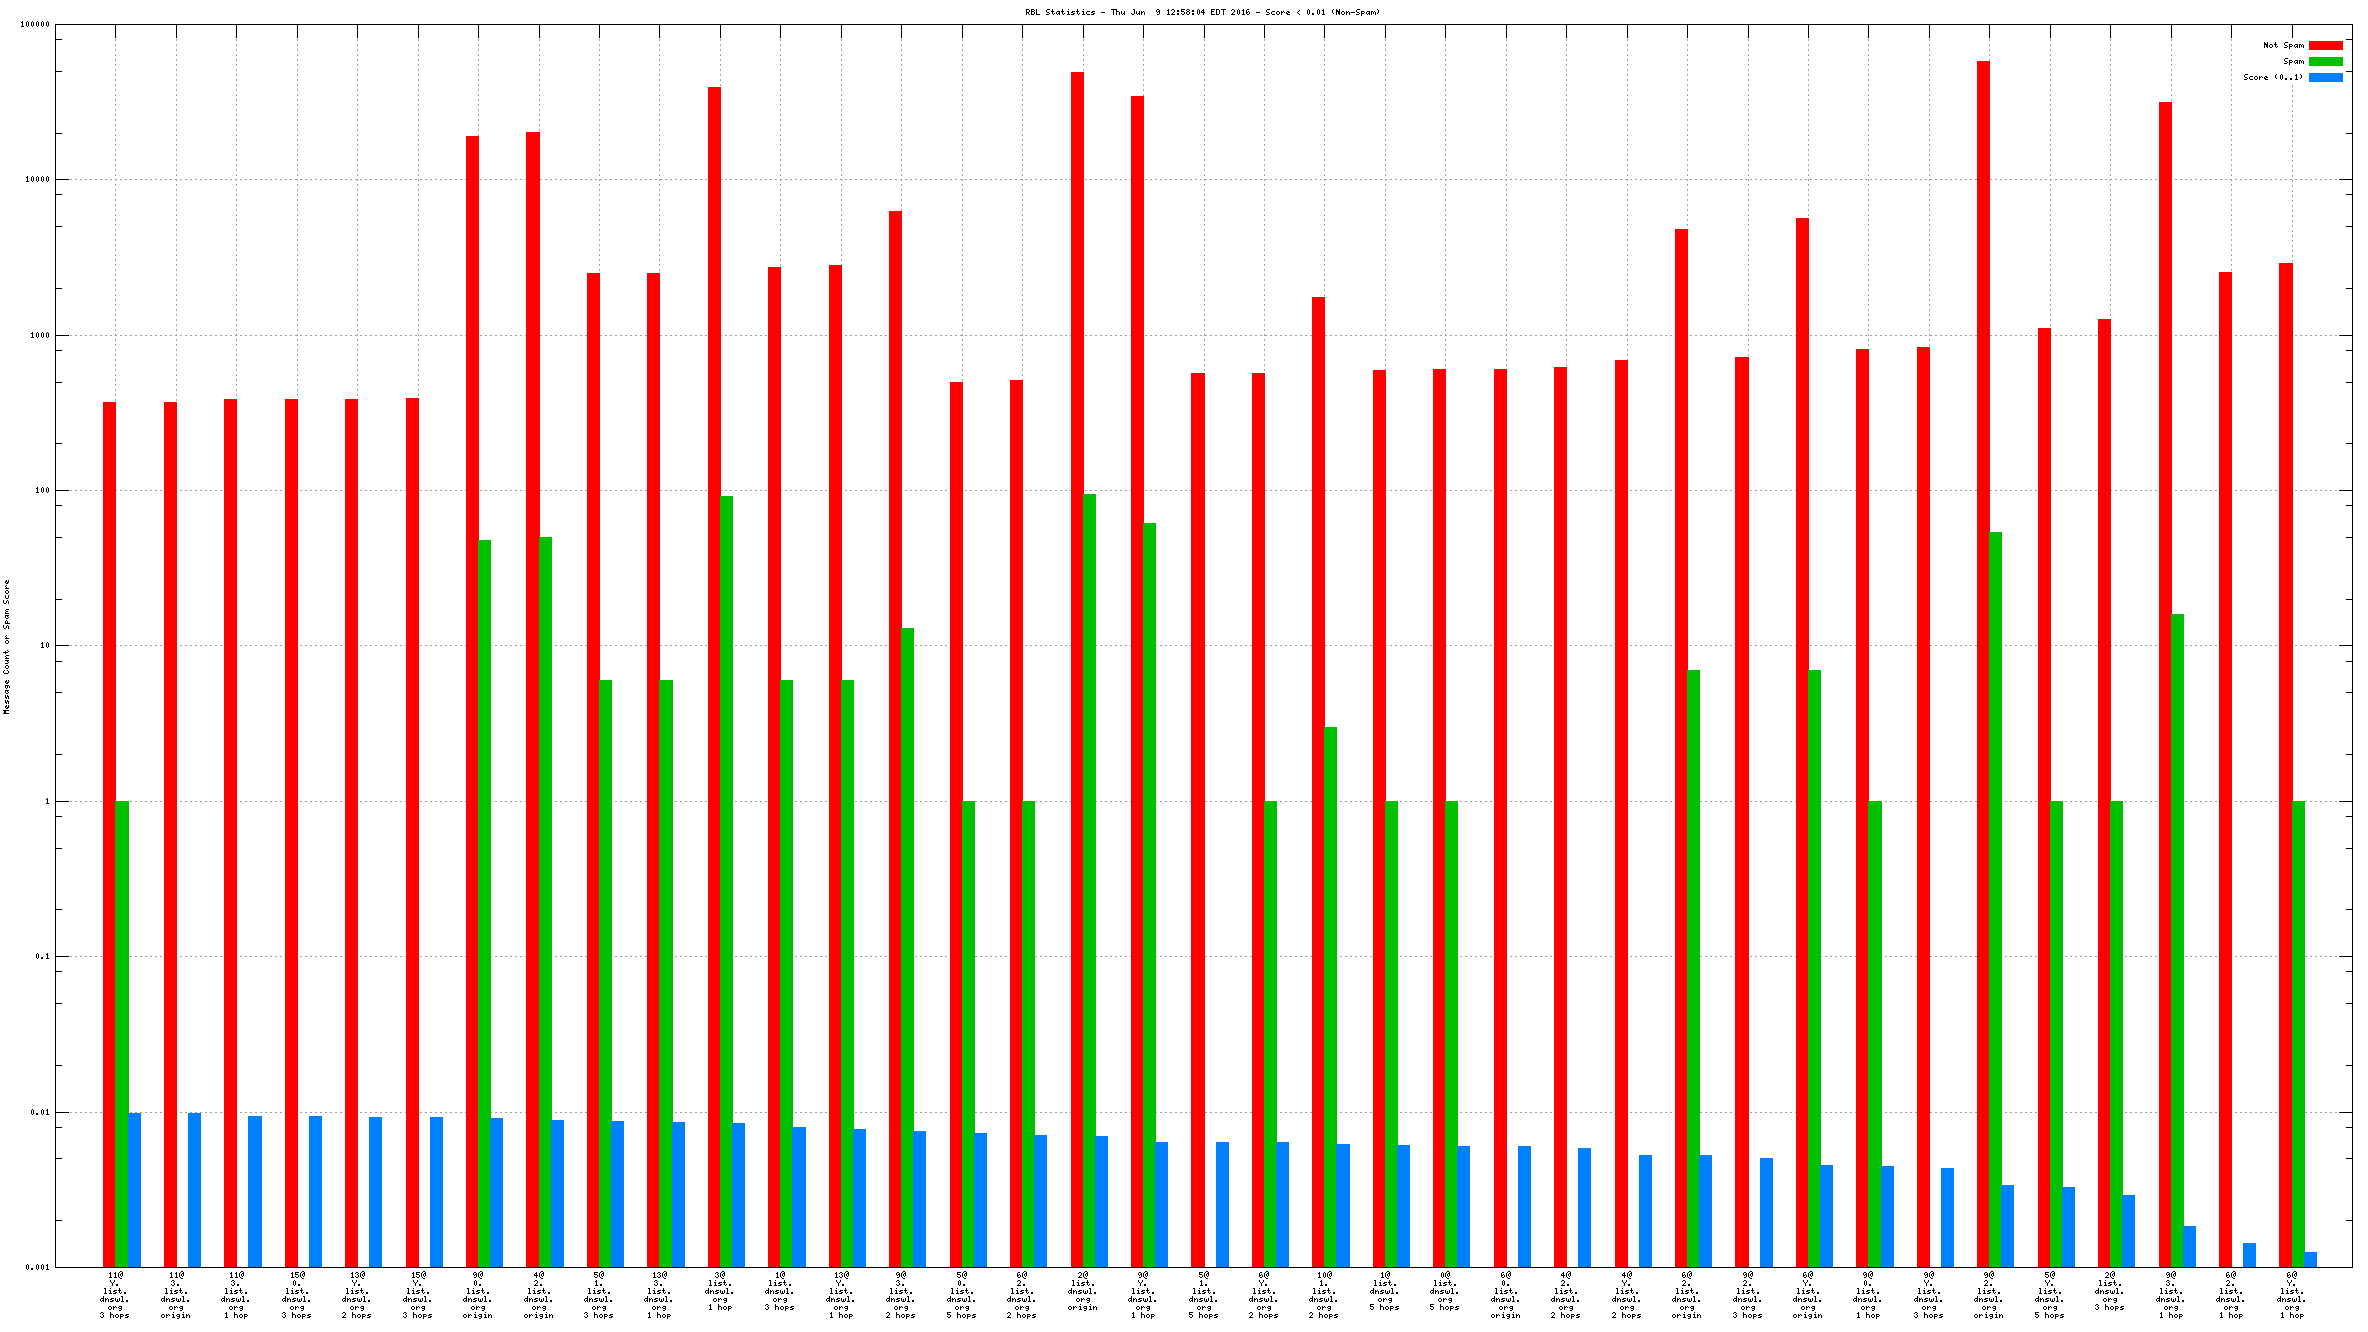Viewport: 2368px width, 1332px height.
Task: Click the RBL Statistics chart title
Action: coord(1202,12)
